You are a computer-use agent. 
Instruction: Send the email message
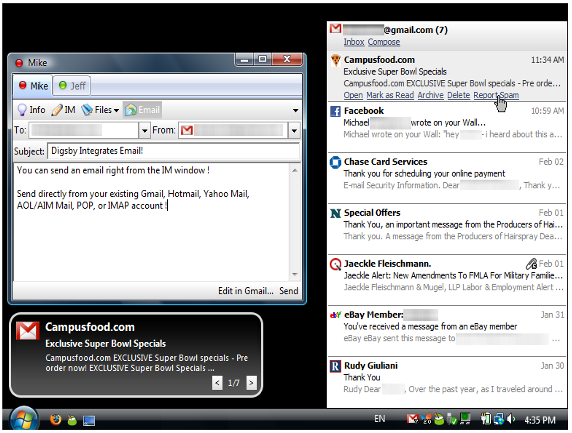point(289,291)
